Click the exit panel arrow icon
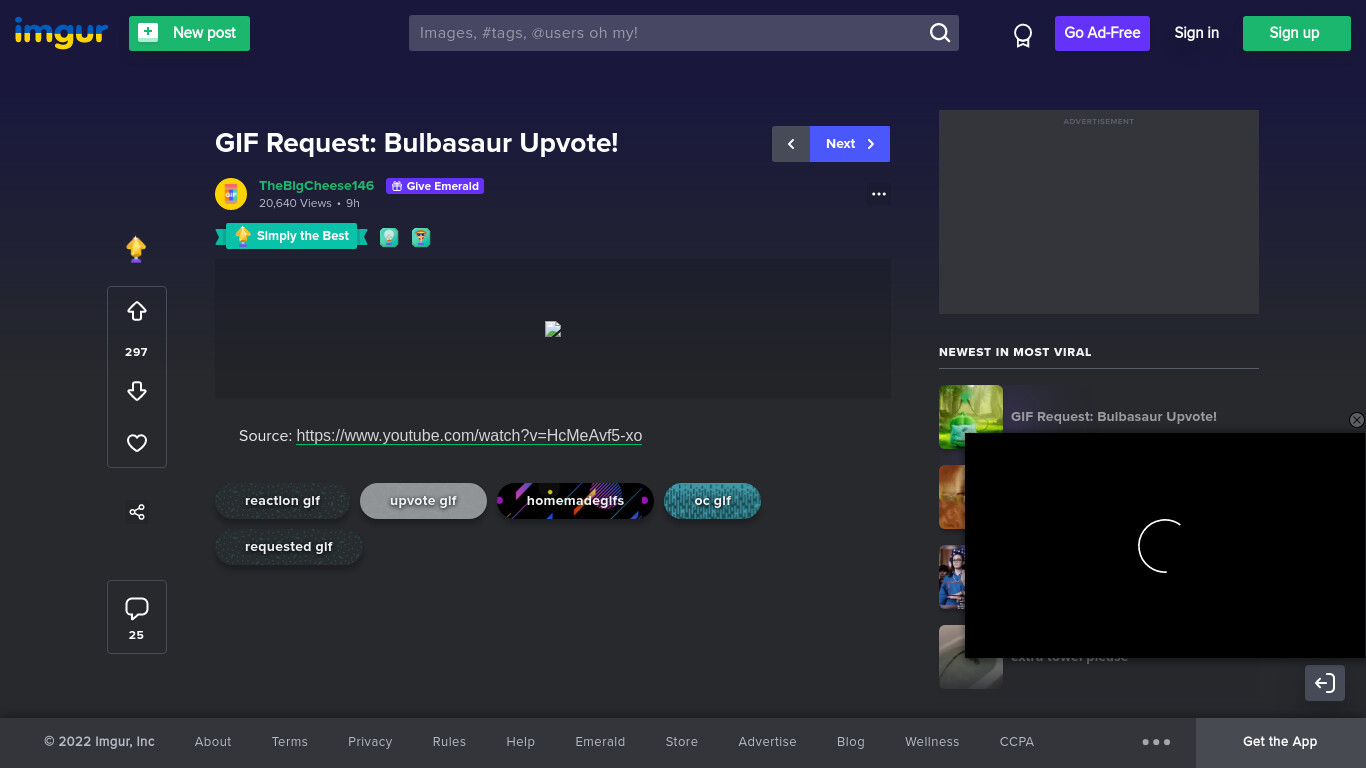This screenshot has height=768, width=1366. pos(1325,683)
